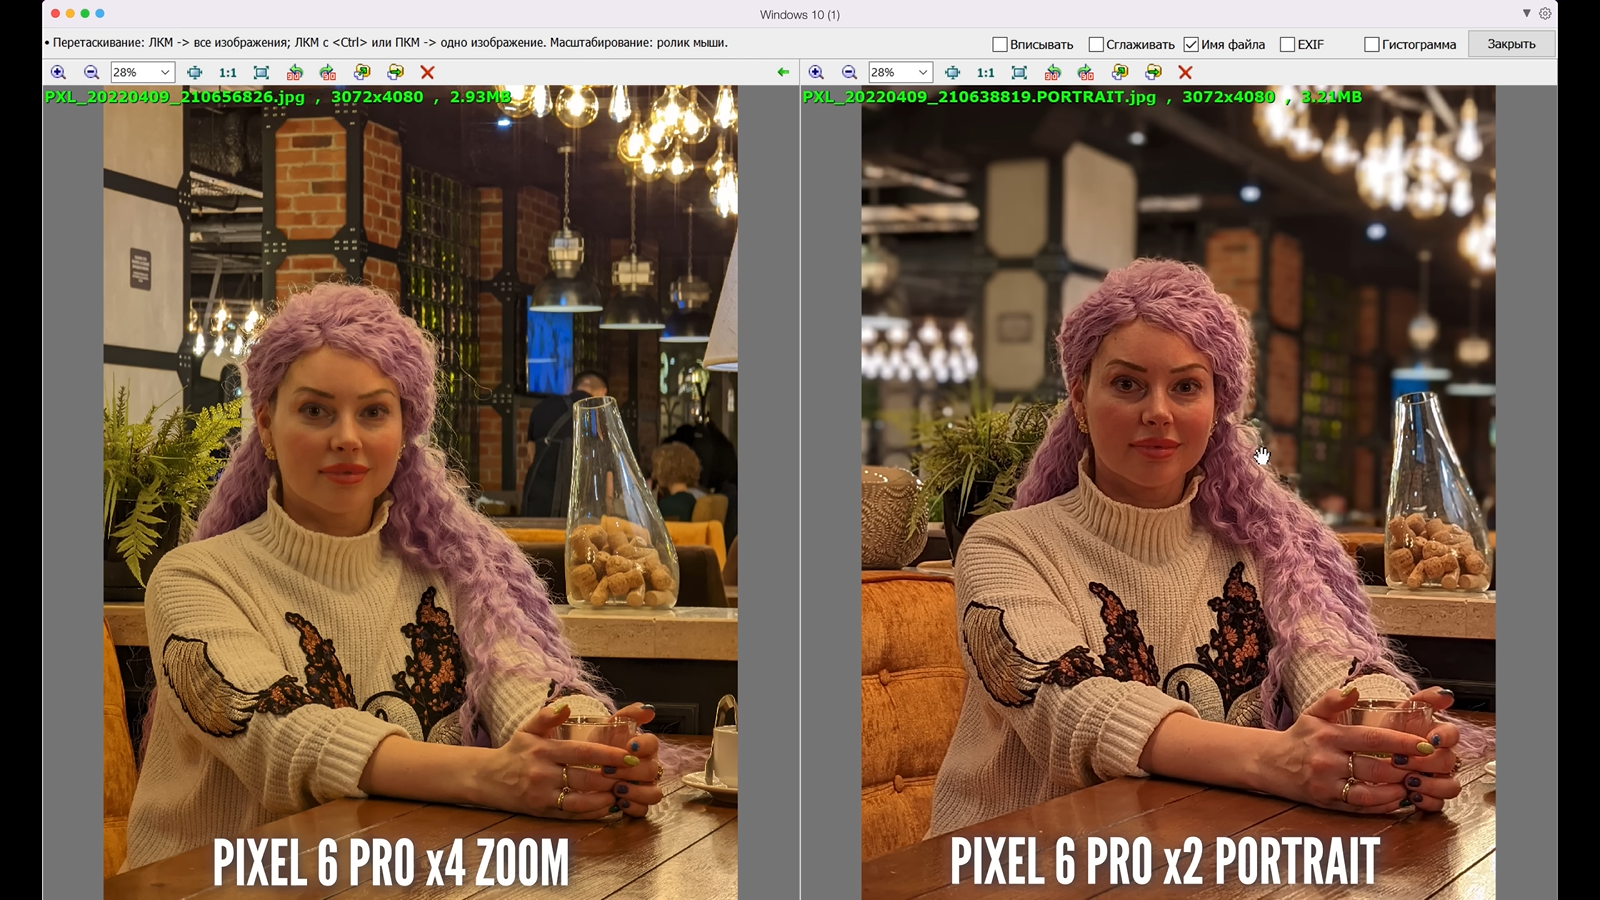Set x2 PORTRAIT image to 1:1 scale
The width and height of the screenshot is (1600, 900).
(986, 72)
